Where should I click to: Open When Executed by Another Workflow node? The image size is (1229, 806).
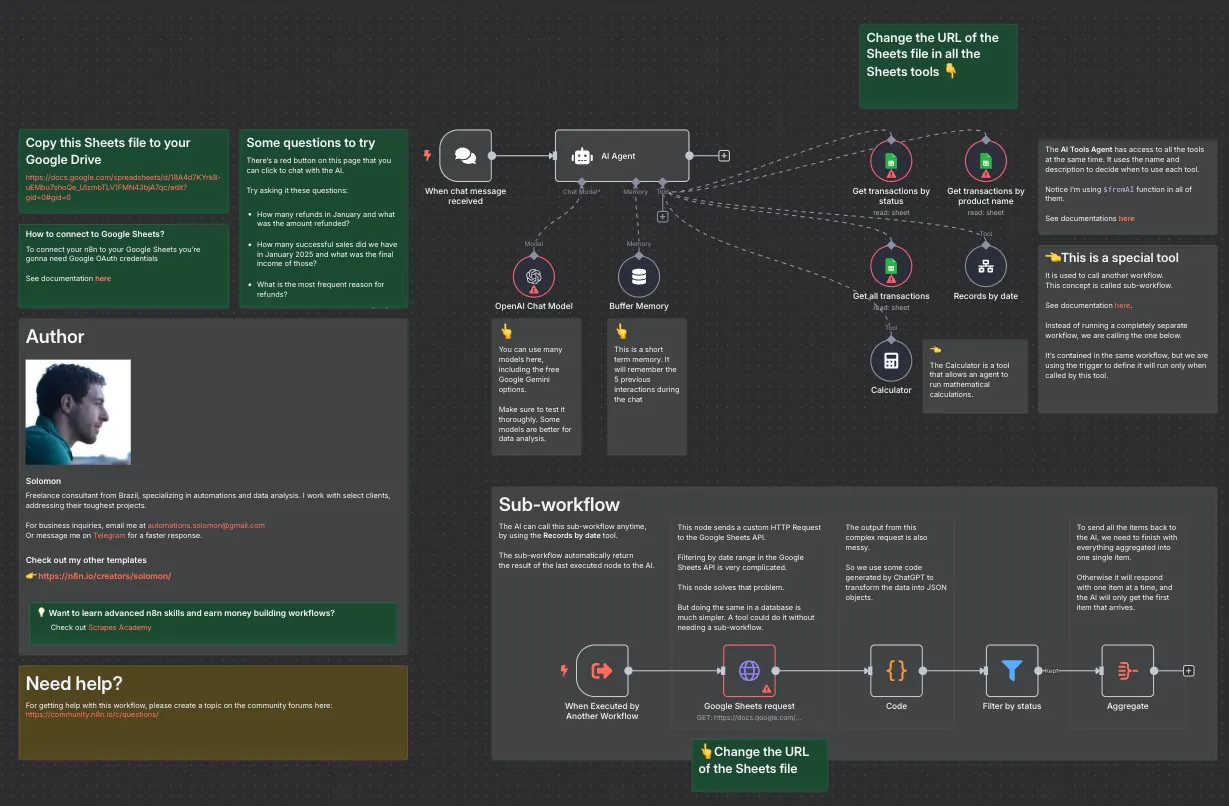602,670
